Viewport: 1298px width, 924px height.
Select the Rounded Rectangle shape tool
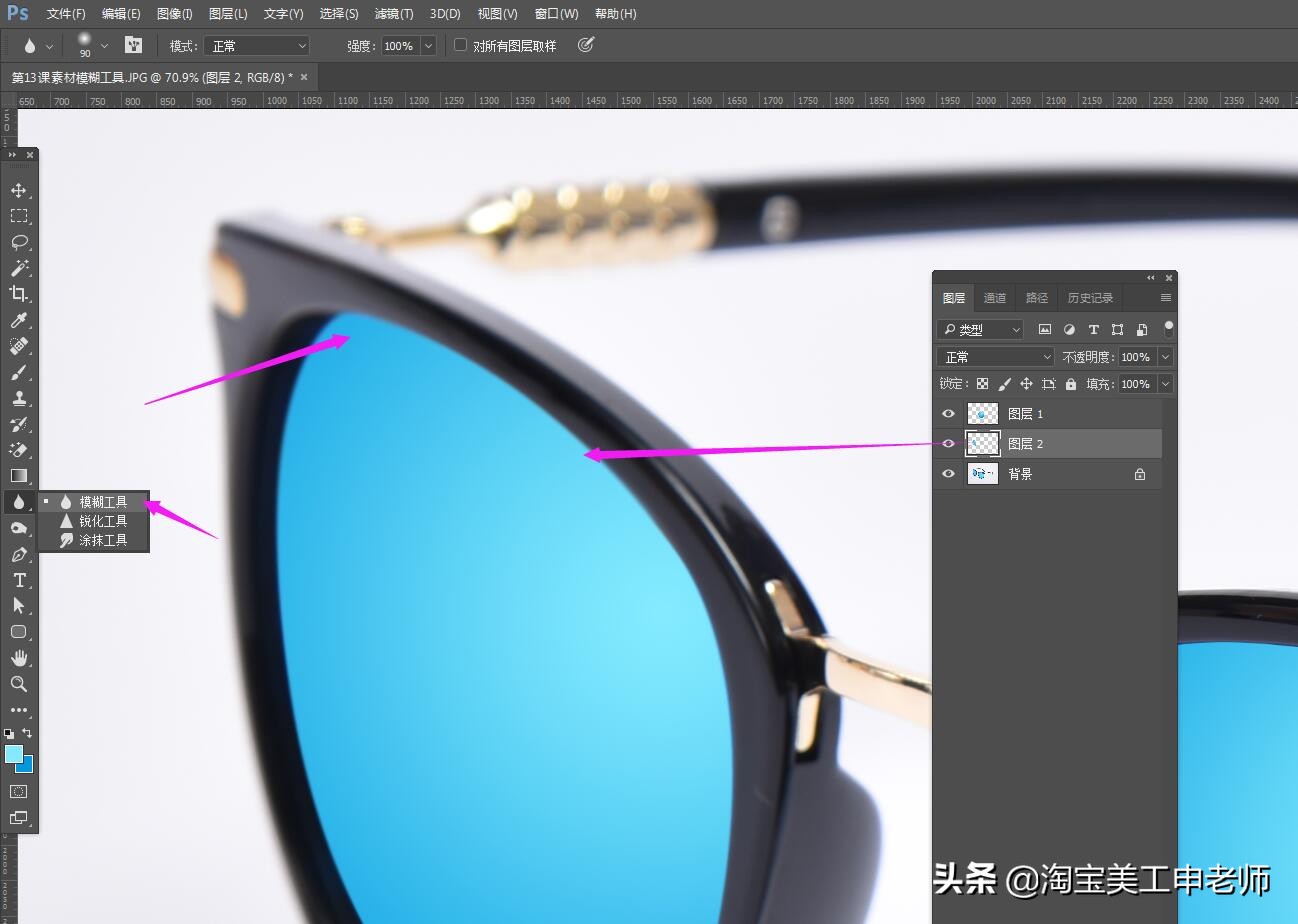tap(19, 632)
